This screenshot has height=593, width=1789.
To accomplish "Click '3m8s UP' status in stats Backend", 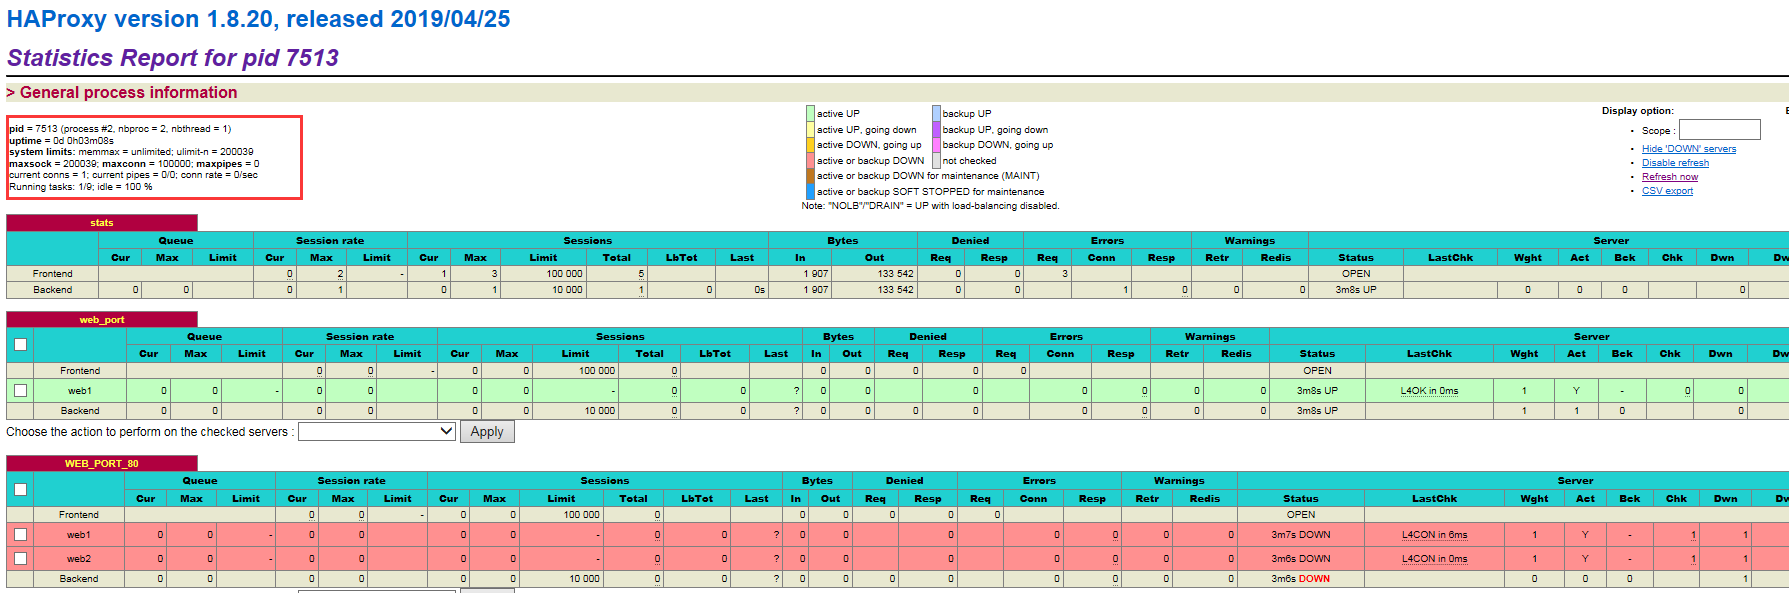I will pyautogui.click(x=1356, y=290).
